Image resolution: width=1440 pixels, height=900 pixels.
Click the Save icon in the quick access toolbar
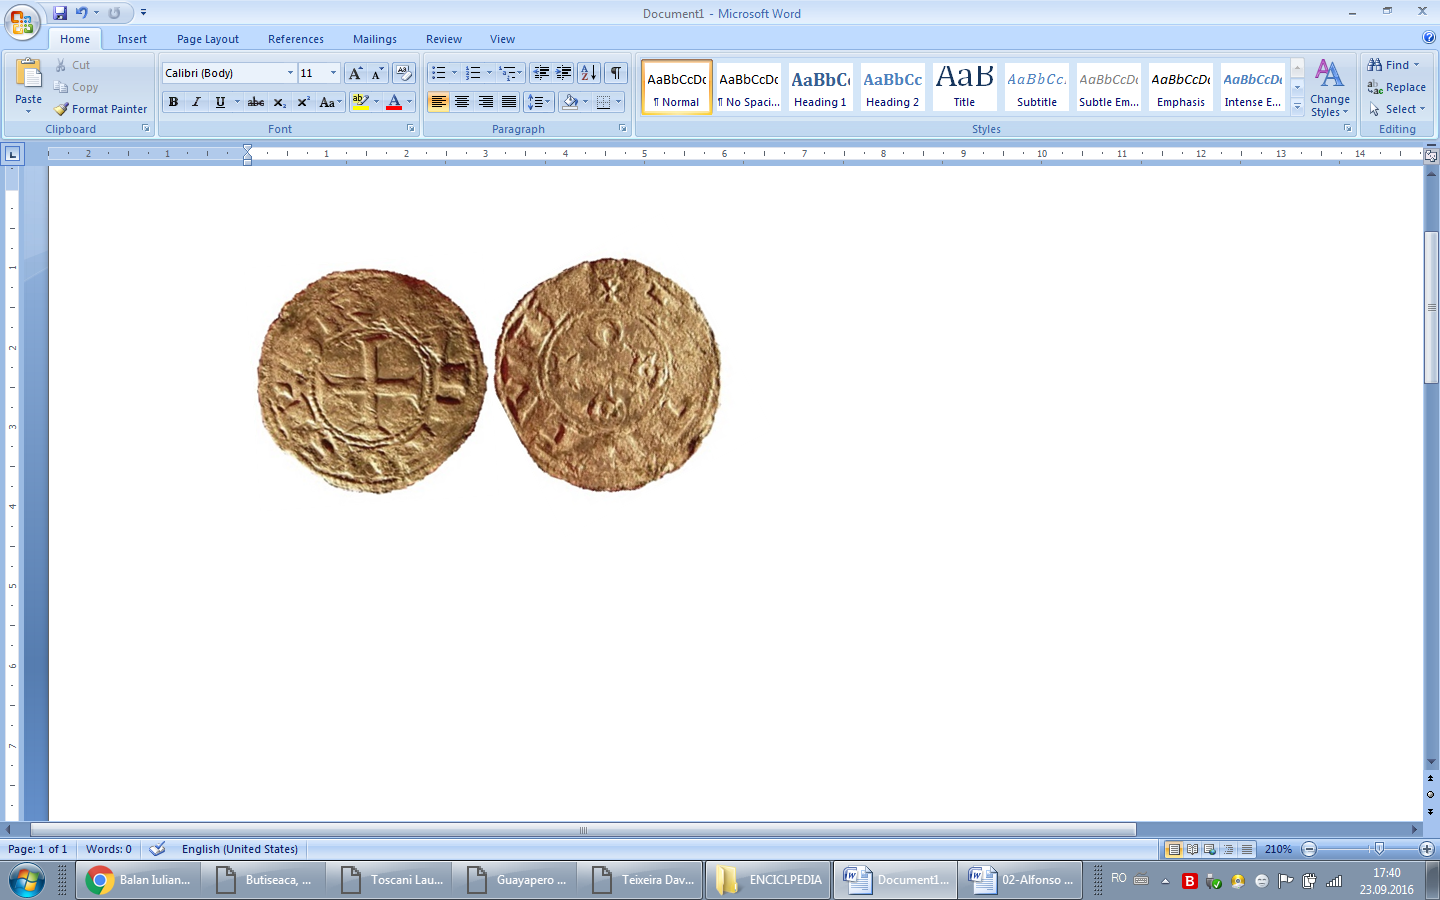60,13
